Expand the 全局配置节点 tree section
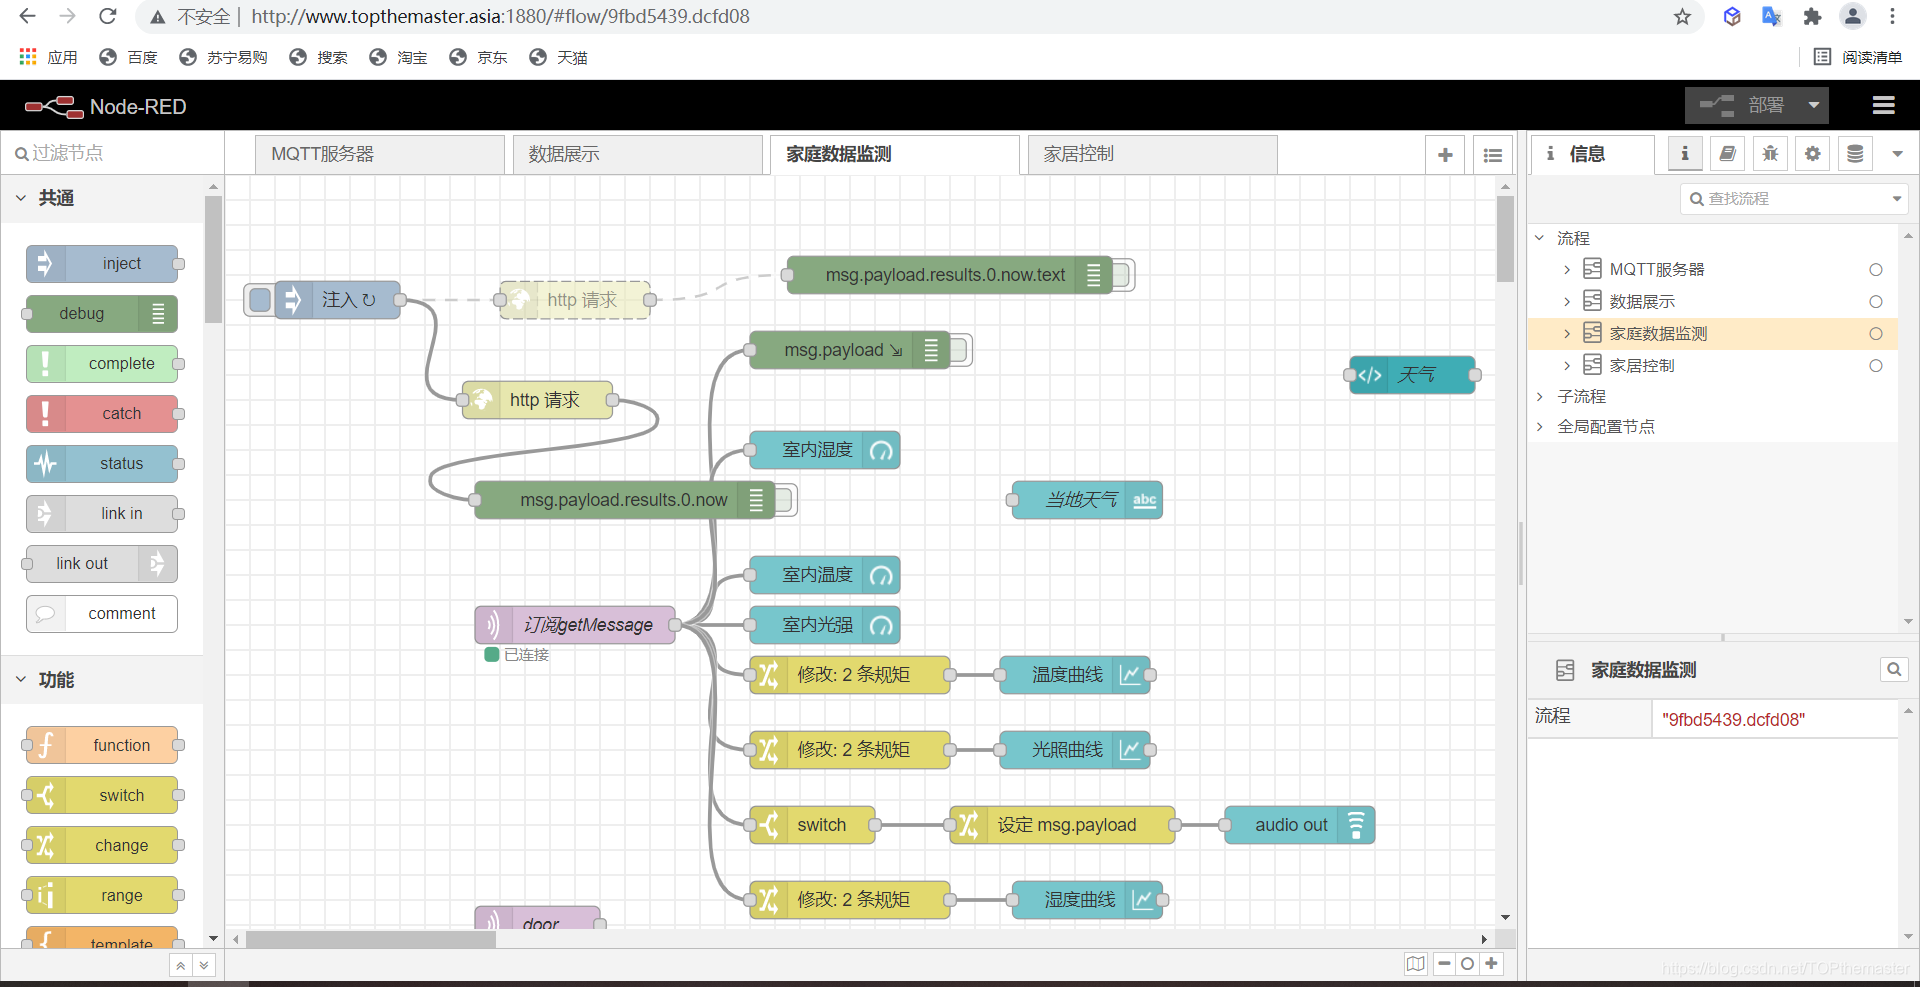The height and width of the screenshot is (987, 1920). pyautogui.click(x=1540, y=427)
